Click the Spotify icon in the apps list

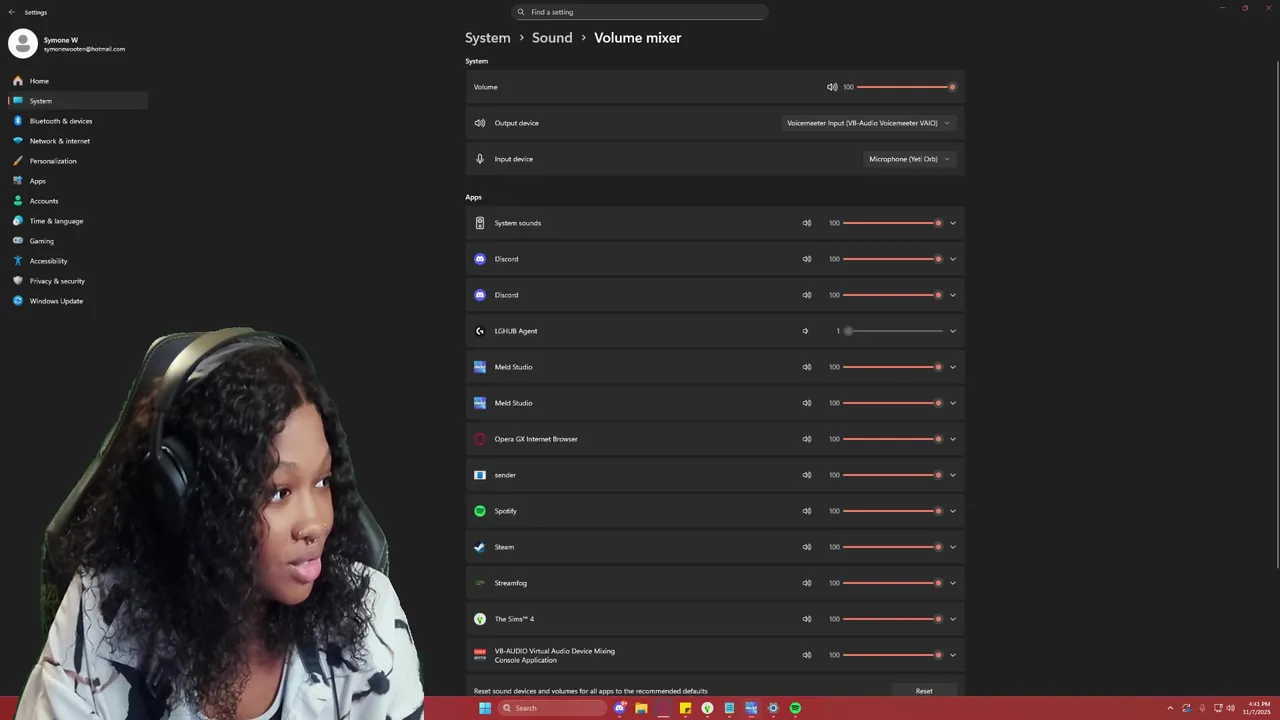click(x=480, y=511)
